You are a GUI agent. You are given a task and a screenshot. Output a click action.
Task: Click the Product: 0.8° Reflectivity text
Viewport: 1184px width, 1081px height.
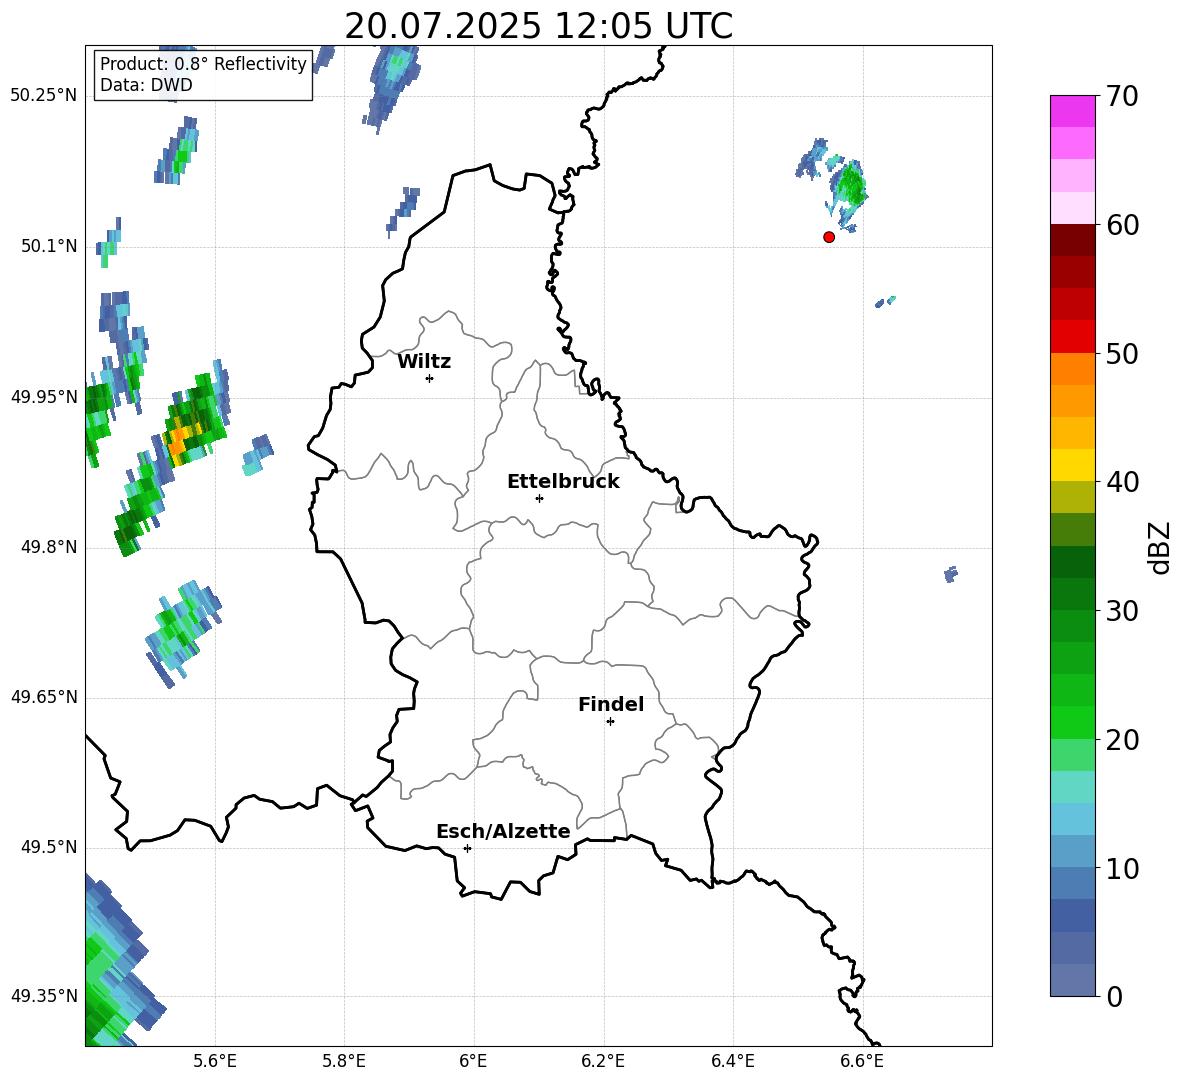(203, 63)
